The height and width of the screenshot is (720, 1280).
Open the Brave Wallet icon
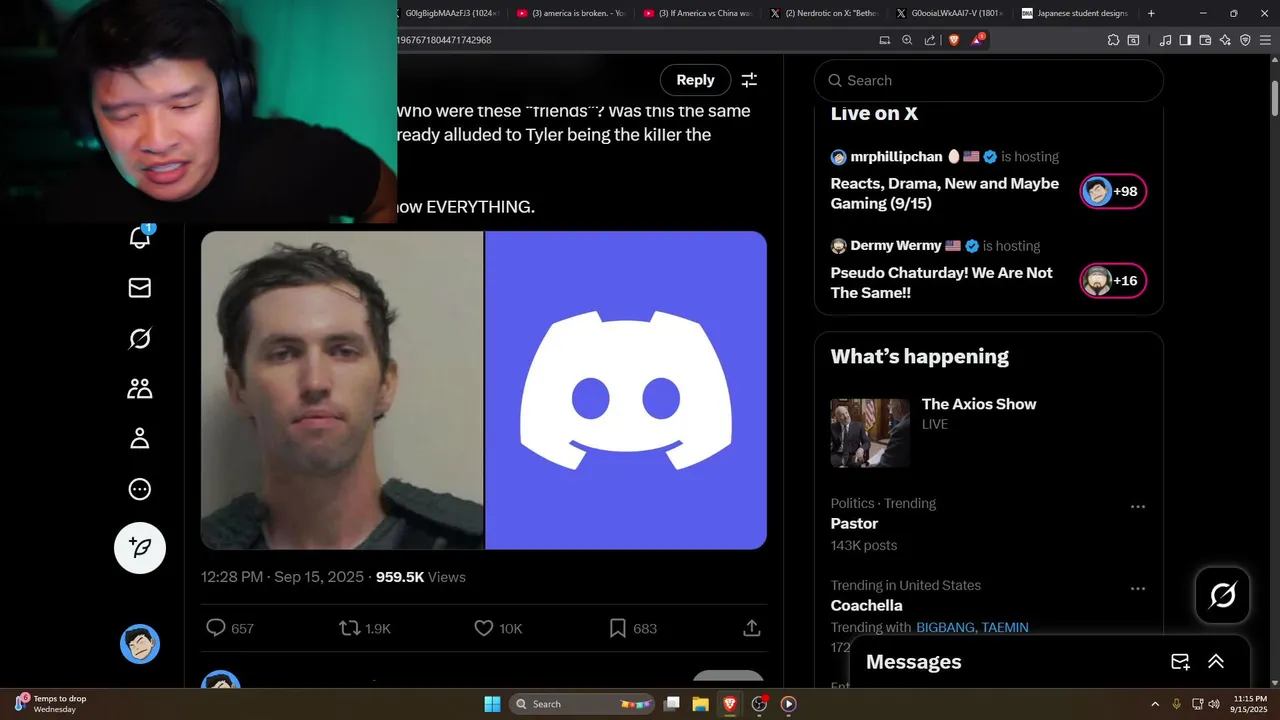tap(1205, 40)
